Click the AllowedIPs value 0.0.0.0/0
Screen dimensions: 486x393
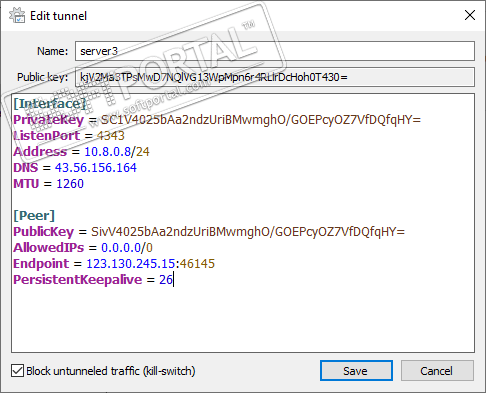127,248
